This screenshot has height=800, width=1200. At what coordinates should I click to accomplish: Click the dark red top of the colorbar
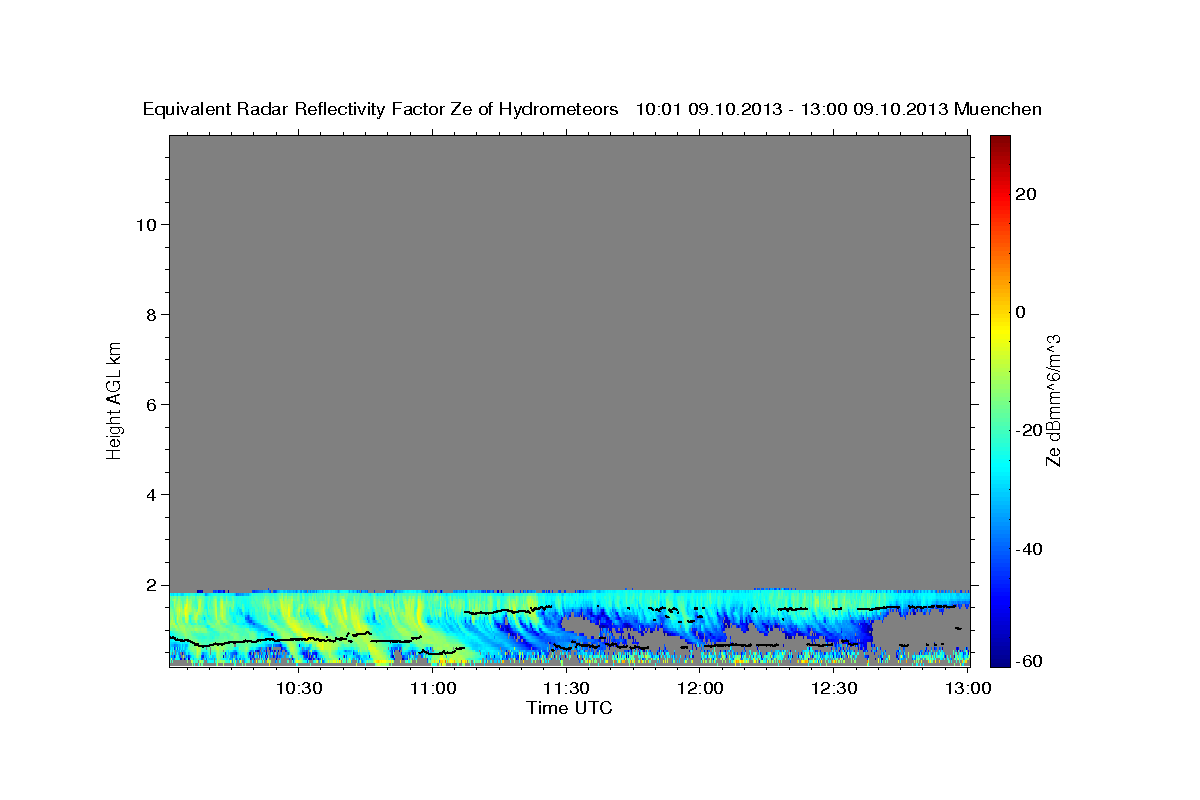(1001, 141)
